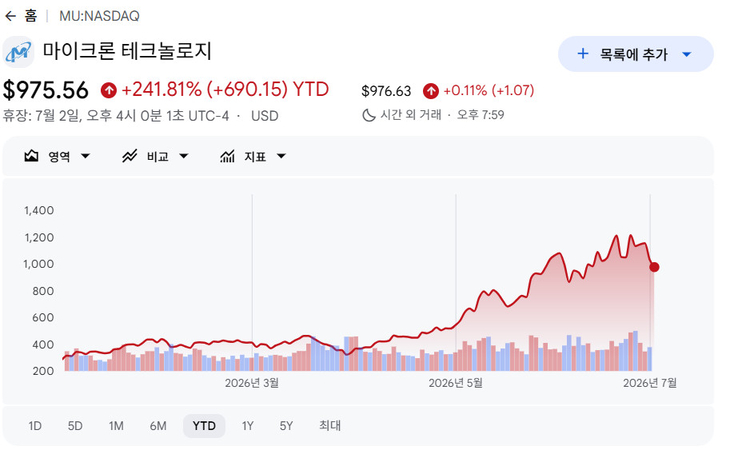Click the red up-arrow beside +0.11%
Screen dimensions: 730x450
(x=431, y=91)
